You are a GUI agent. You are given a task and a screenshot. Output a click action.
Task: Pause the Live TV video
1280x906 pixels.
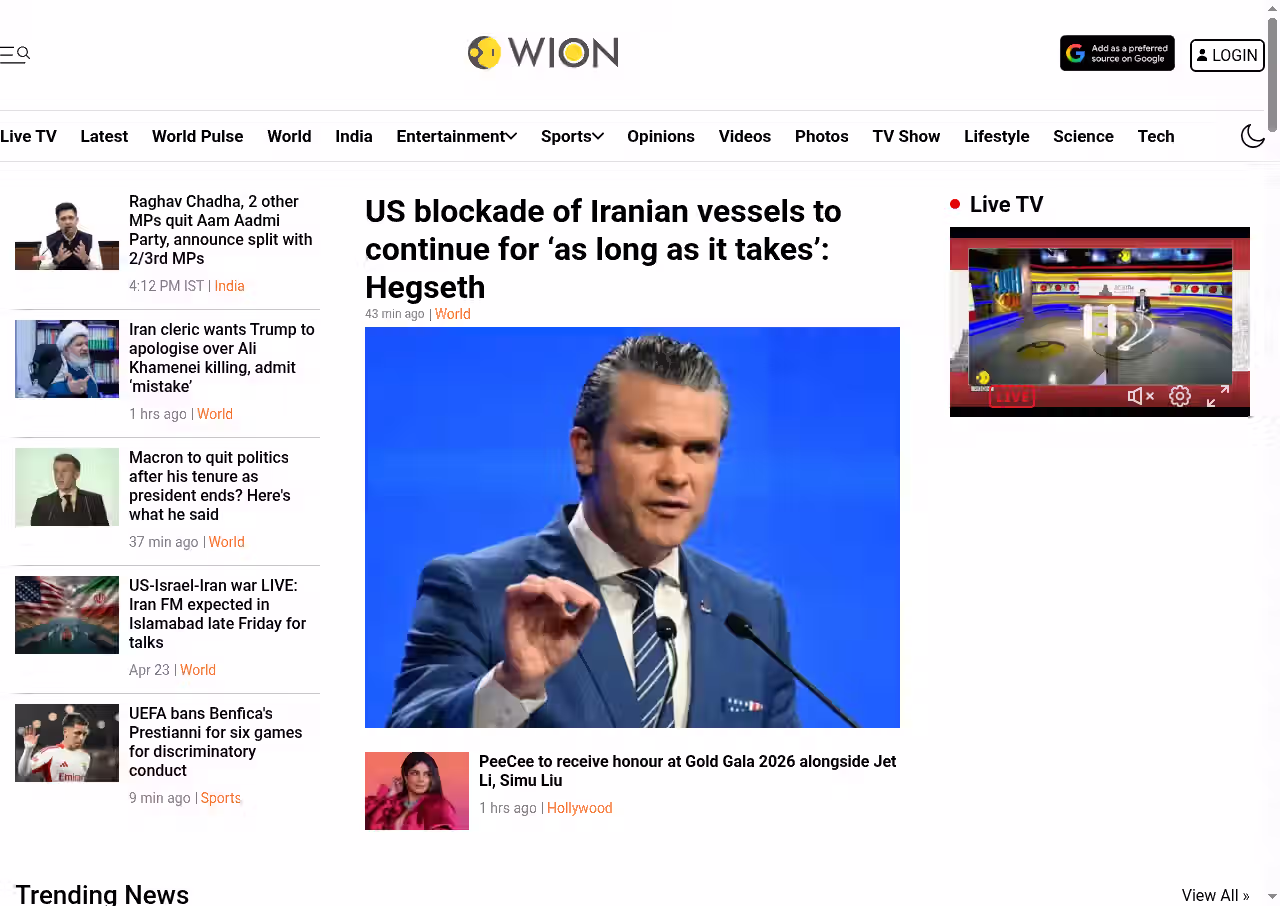[1100, 322]
